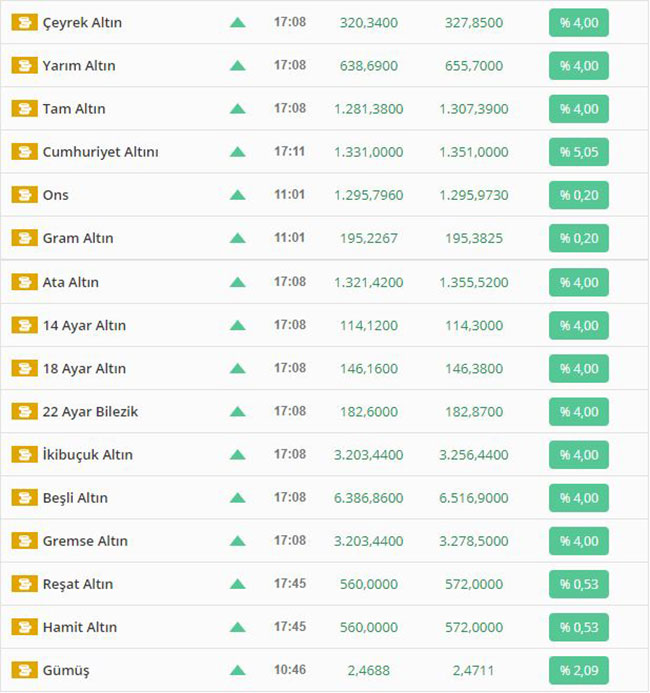650x693 pixels.
Task: Click the green up arrow in Gram Altın row
Action: (237, 238)
